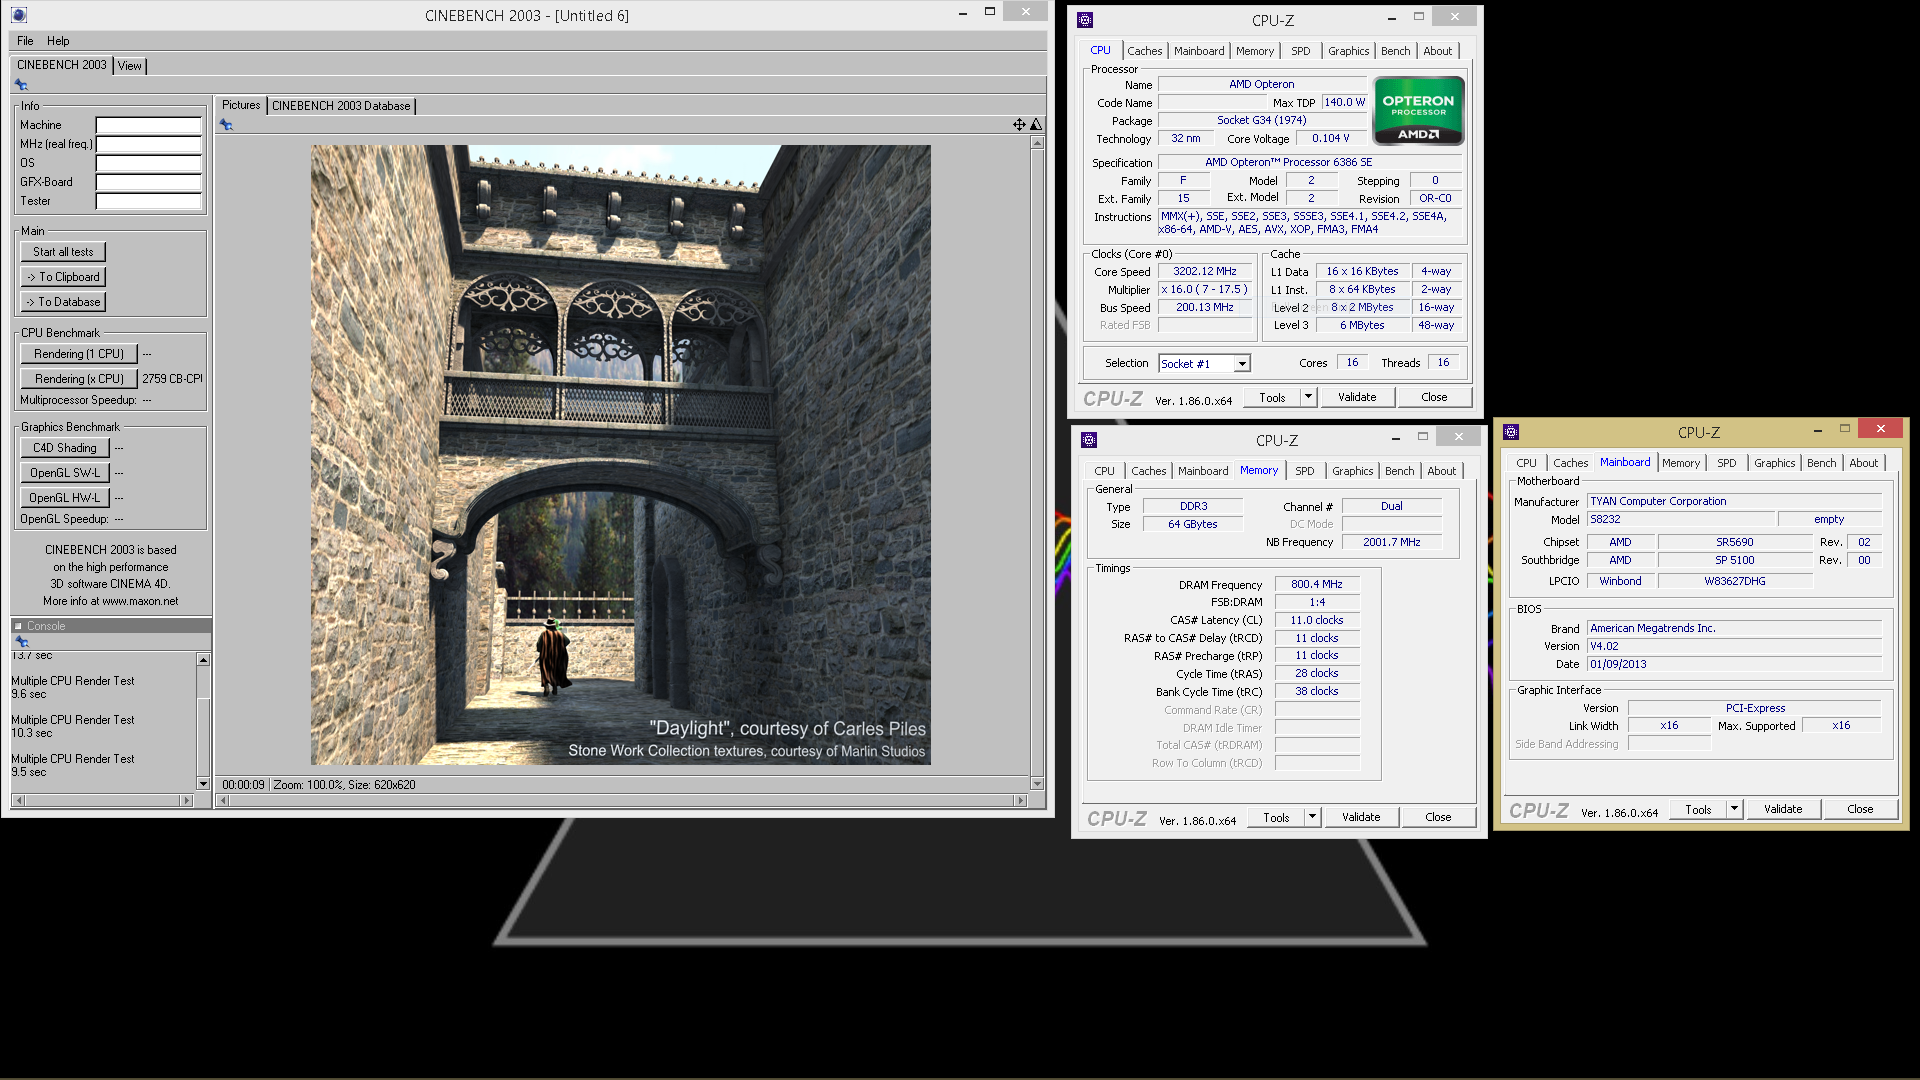Click the MHz (real freq.) input field
Screen dimensions: 1920x1080
149,144
